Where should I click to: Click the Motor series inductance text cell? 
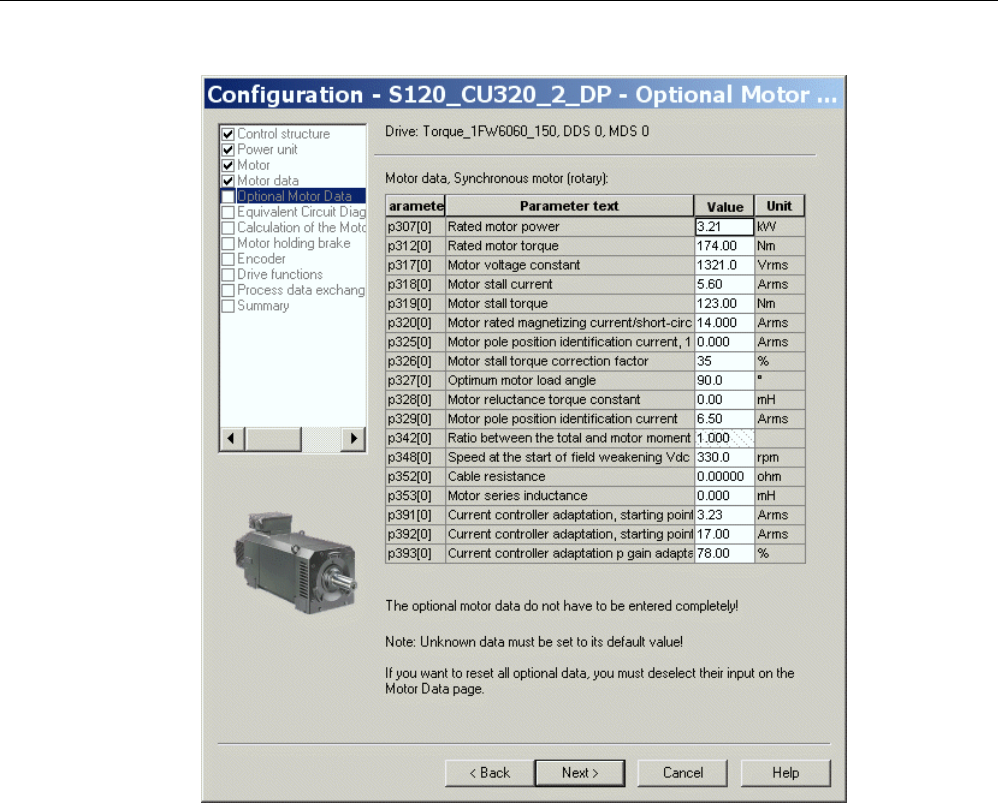pos(570,496)
